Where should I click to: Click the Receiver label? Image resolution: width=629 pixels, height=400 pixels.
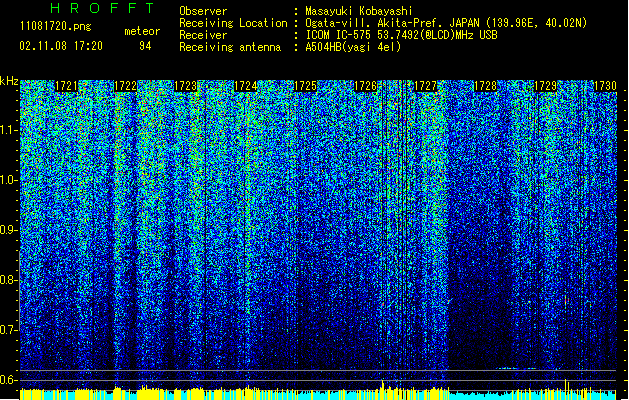pos(203,35)
